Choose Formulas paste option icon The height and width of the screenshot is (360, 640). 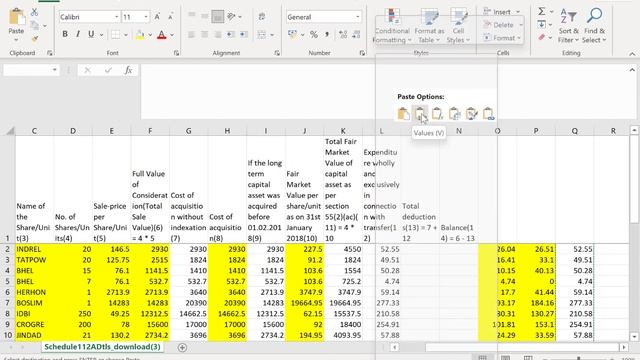tap(437, 113)
